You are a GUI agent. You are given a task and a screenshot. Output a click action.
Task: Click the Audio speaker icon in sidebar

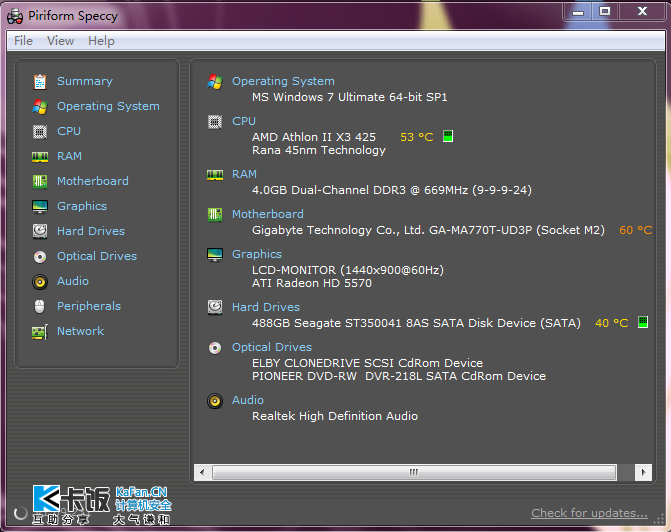pos(40,282)
